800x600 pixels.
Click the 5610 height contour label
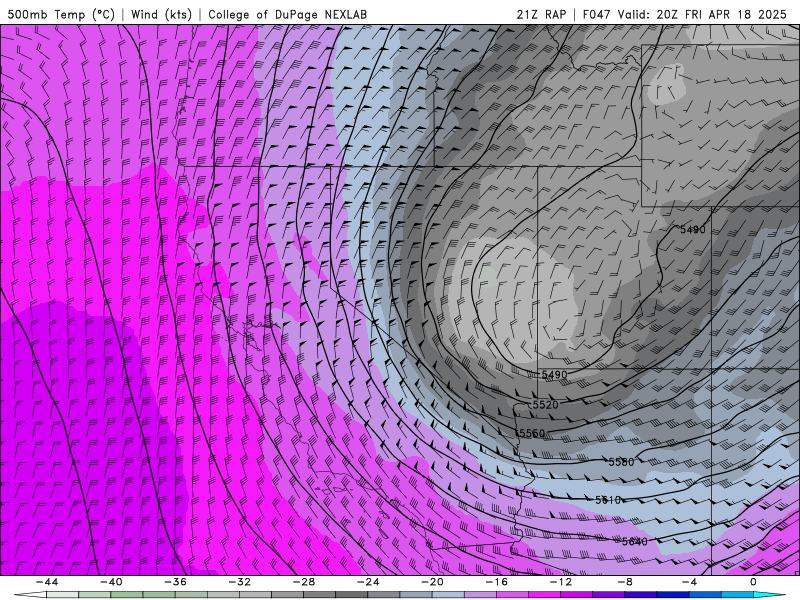coord(608,500)
